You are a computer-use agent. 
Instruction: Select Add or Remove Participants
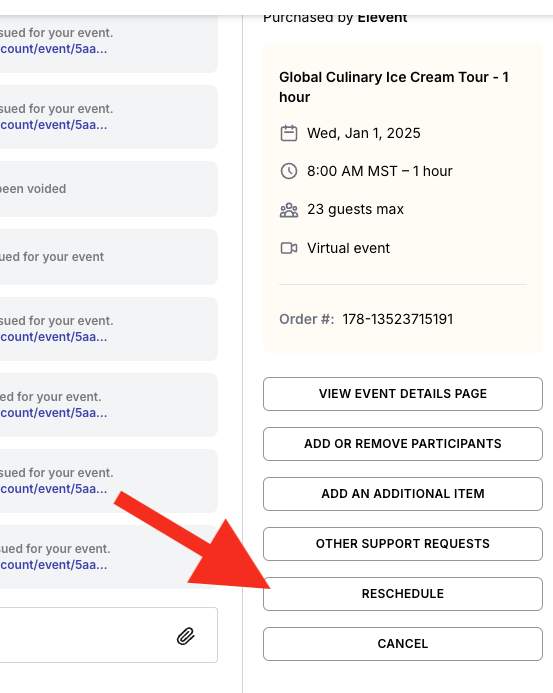(x=403, y=444)
